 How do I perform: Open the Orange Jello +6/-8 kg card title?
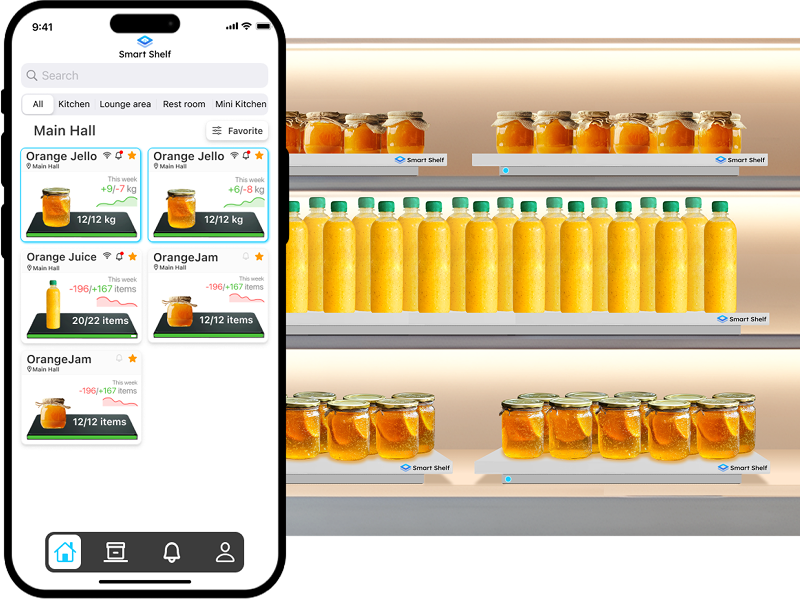(x=189, y=156)
